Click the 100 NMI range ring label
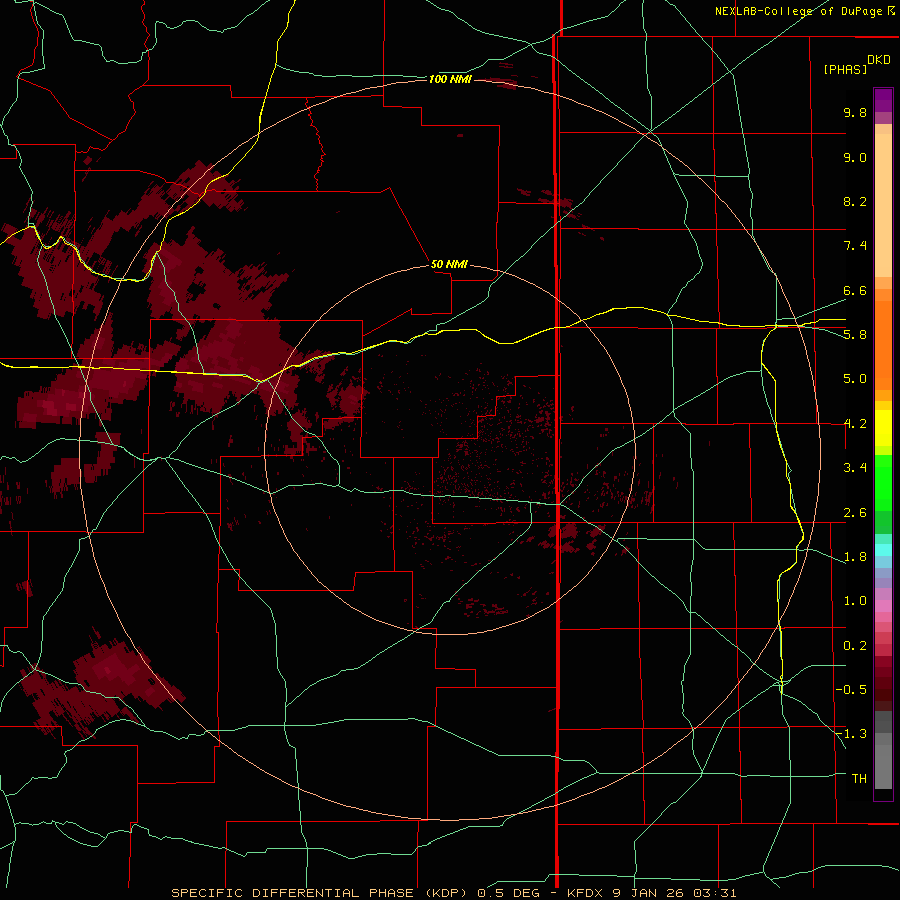Screen dimensions: 900x900 450,79
